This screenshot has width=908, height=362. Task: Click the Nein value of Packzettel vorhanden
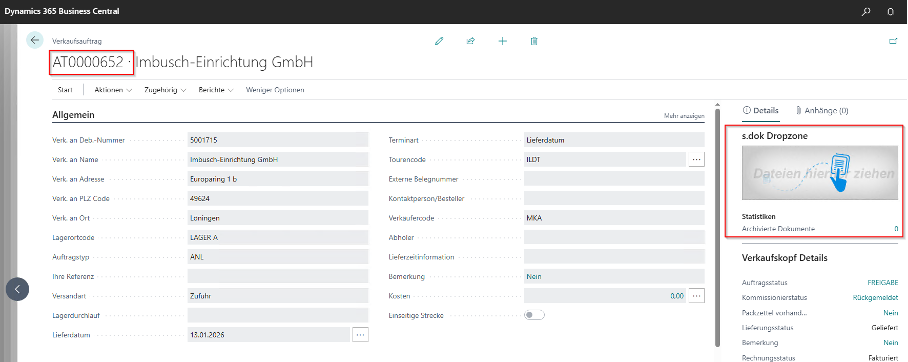point(891,313)
